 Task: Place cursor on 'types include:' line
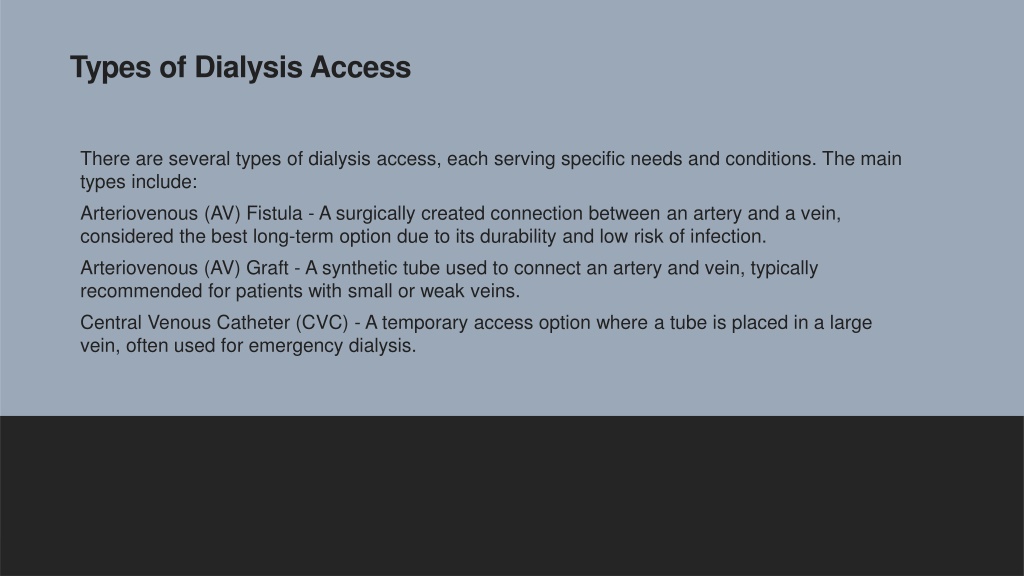click(138, 182)
